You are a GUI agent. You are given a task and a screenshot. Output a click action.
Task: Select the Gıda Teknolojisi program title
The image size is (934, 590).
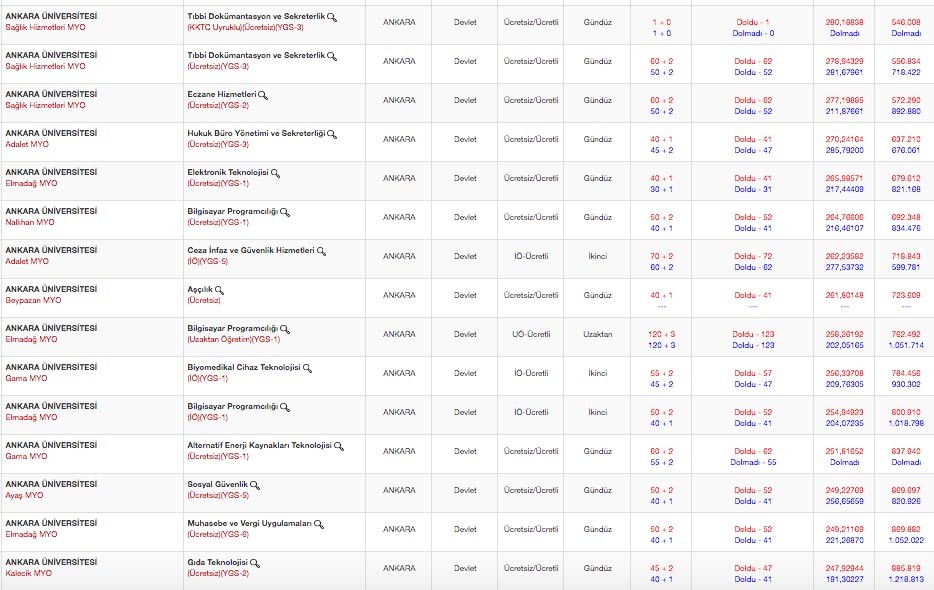click(218, 562)
